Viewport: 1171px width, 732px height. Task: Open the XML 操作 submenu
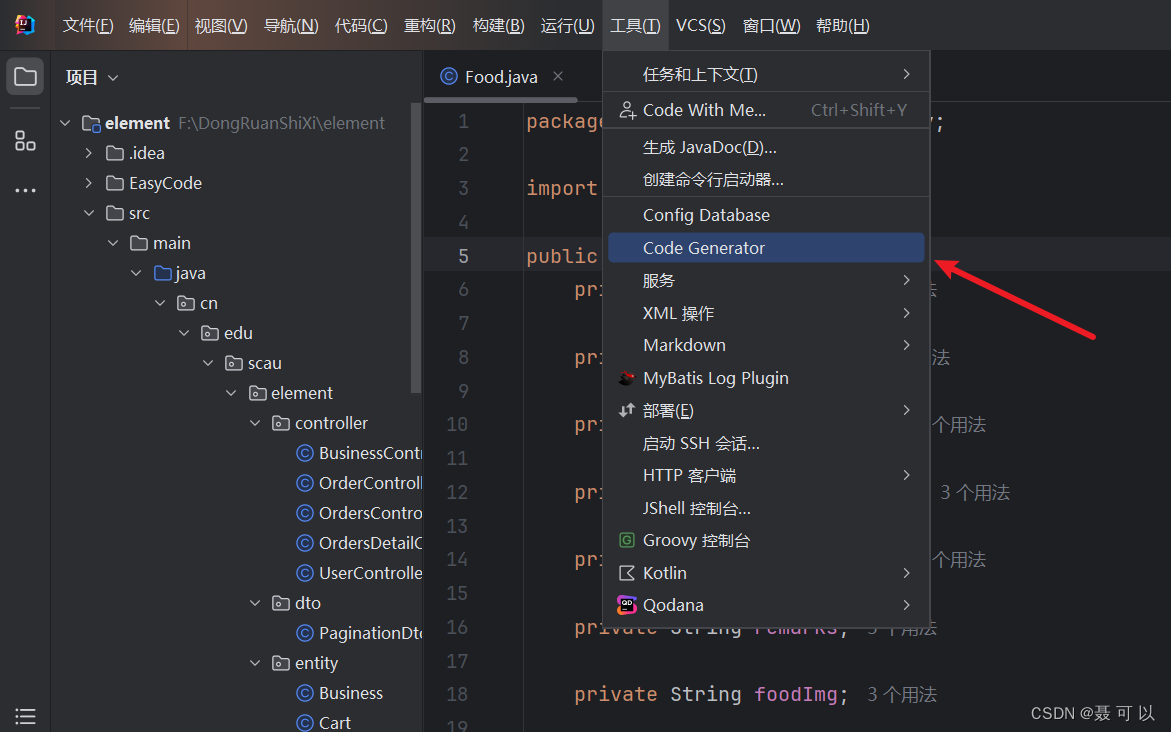point(766,313)
